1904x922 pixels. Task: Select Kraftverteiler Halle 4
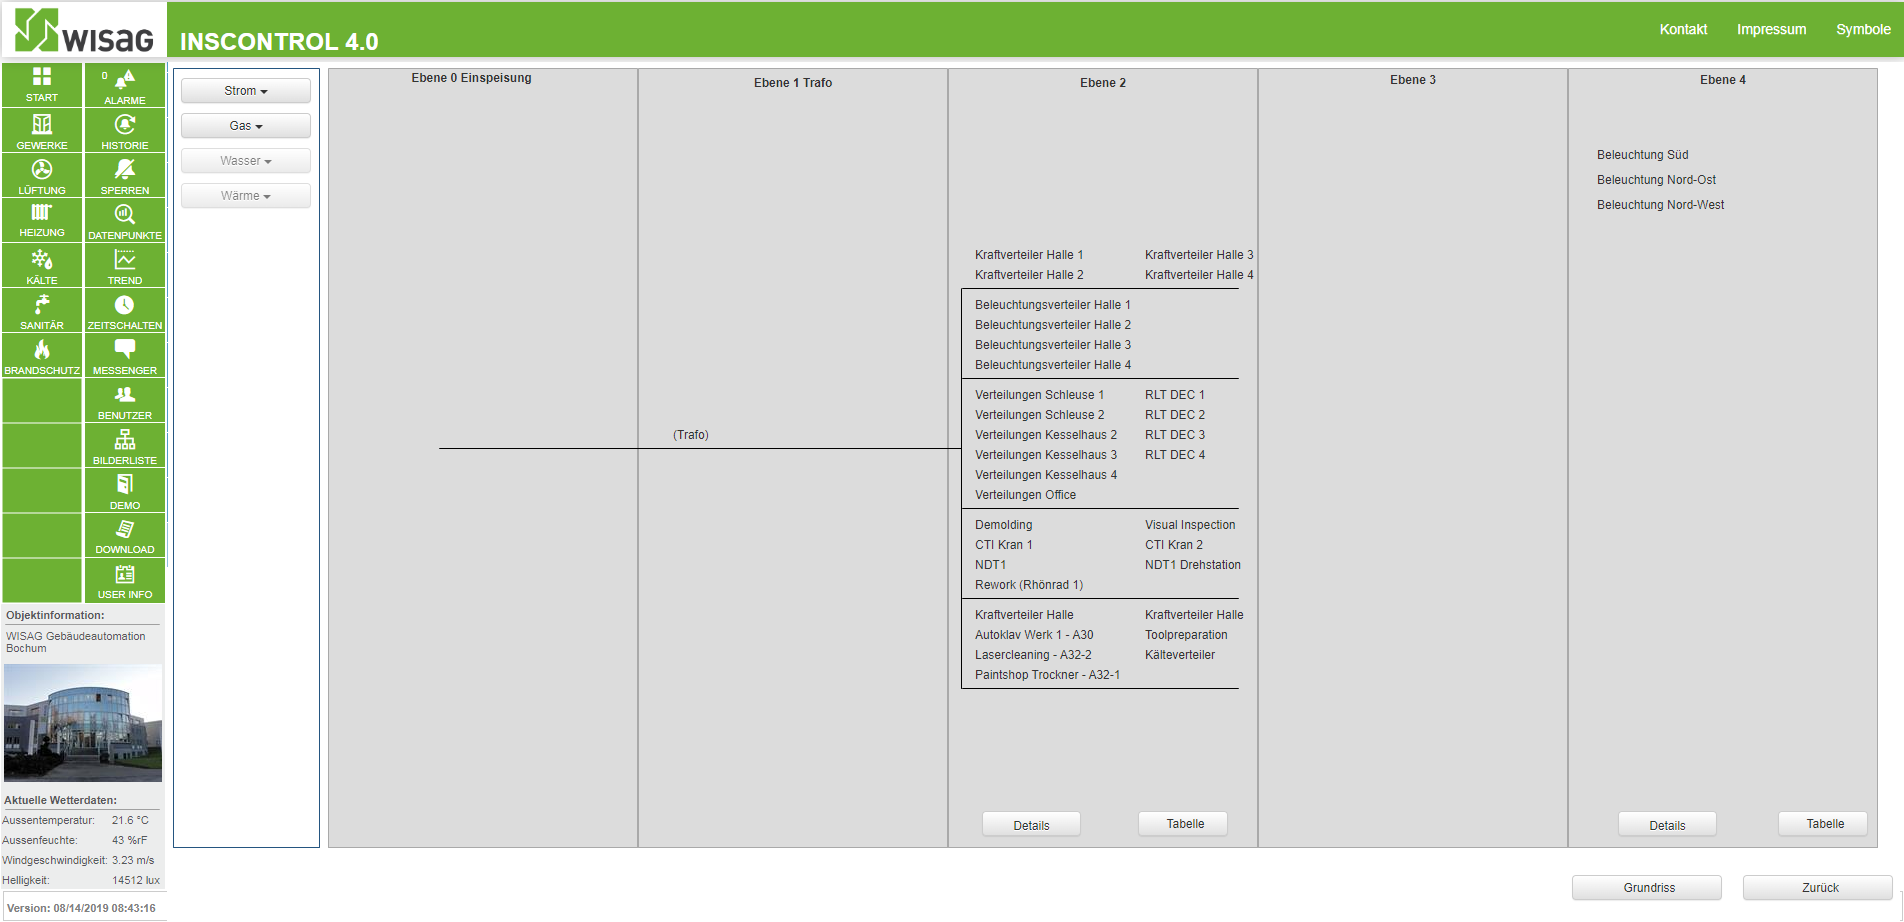(1199, 275)
